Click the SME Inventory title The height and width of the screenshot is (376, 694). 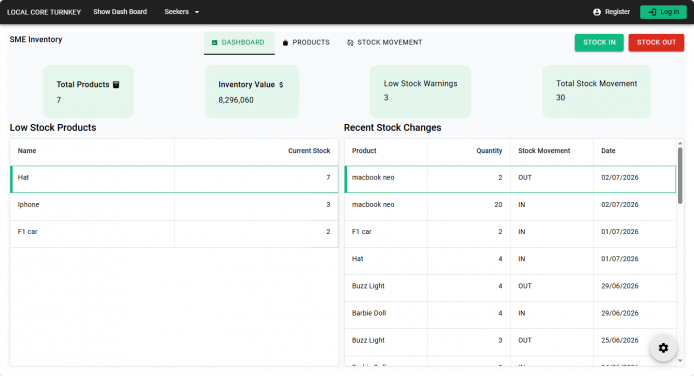pyautogui.click(x=36, y=39)
